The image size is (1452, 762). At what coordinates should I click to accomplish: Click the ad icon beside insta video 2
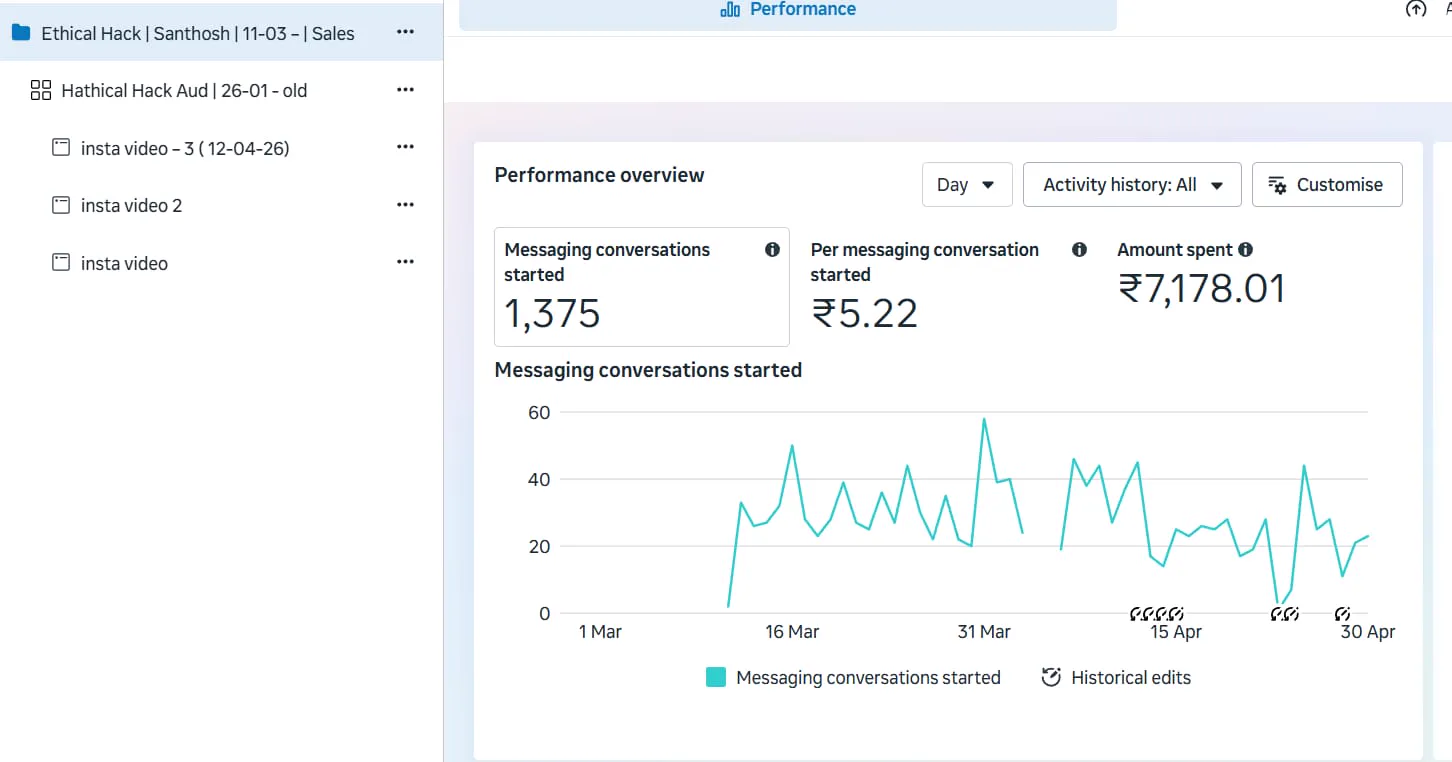point(61,205)
